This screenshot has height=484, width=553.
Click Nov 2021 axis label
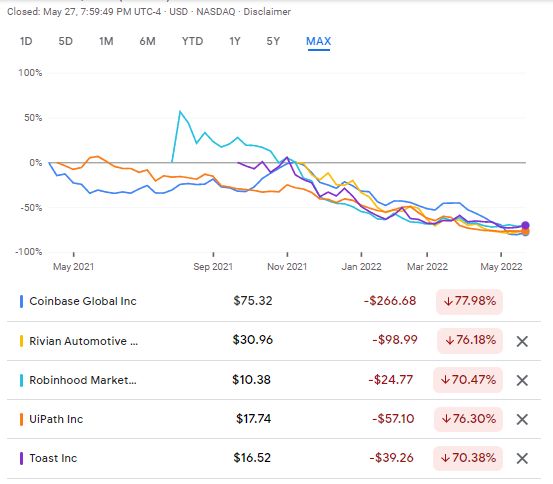pyautogui.click(x=287, y=267)
